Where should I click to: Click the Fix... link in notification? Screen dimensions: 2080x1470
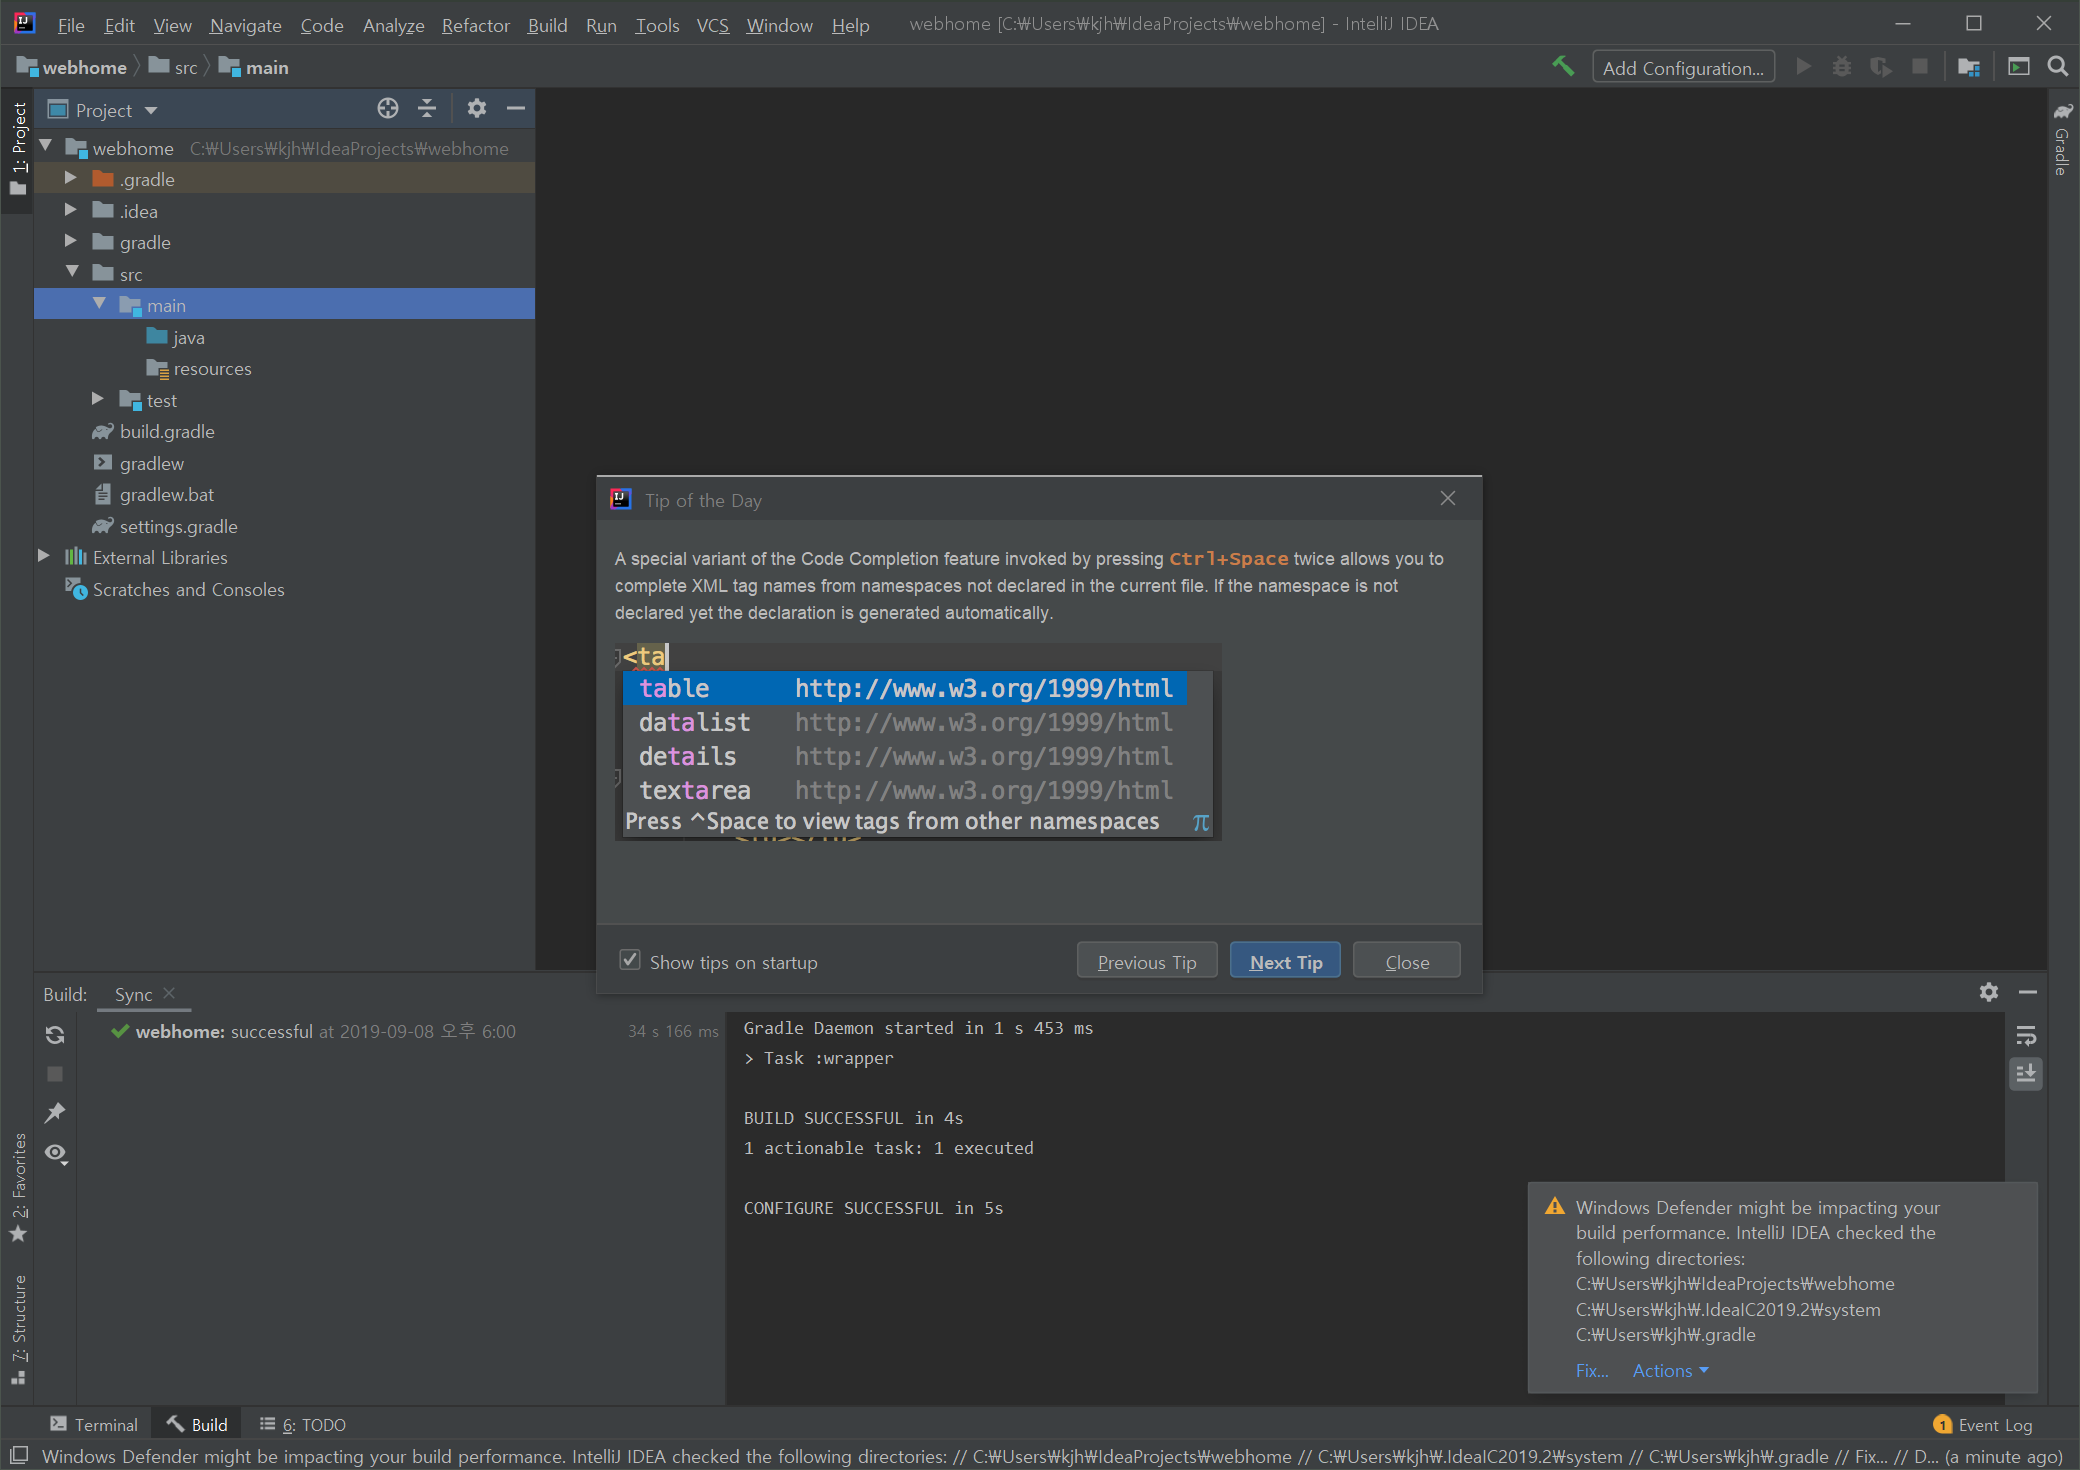point(1591,1371)
